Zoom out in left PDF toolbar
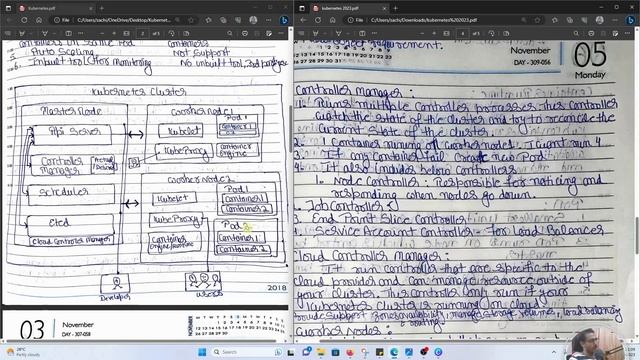Viewport: 640px width, 360px height. coord(102,33)
